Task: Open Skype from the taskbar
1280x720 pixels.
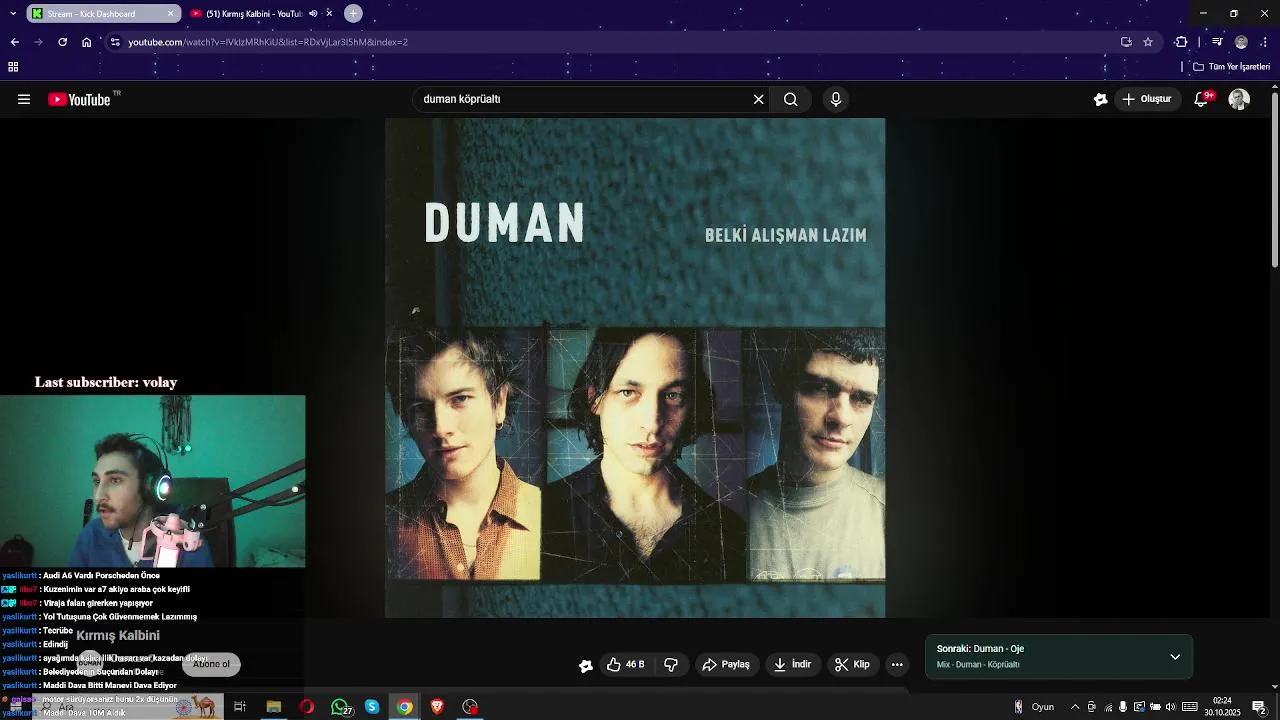Action: pyautogui.click(x=372, y=707)
